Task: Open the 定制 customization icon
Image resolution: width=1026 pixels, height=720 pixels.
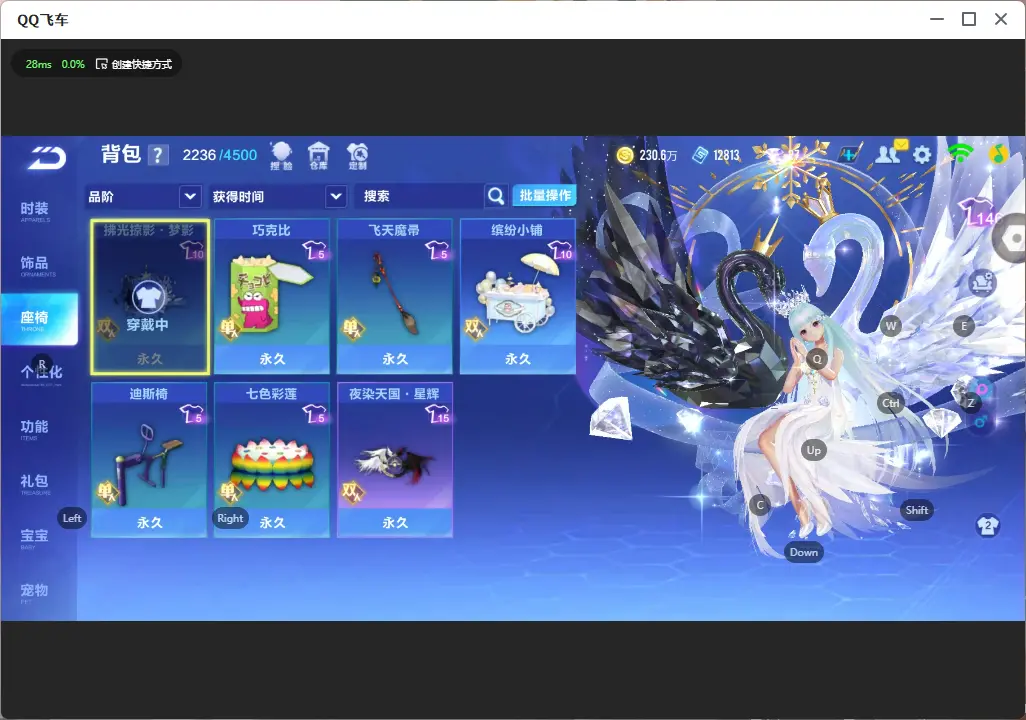Action: [x=357, y=156]
